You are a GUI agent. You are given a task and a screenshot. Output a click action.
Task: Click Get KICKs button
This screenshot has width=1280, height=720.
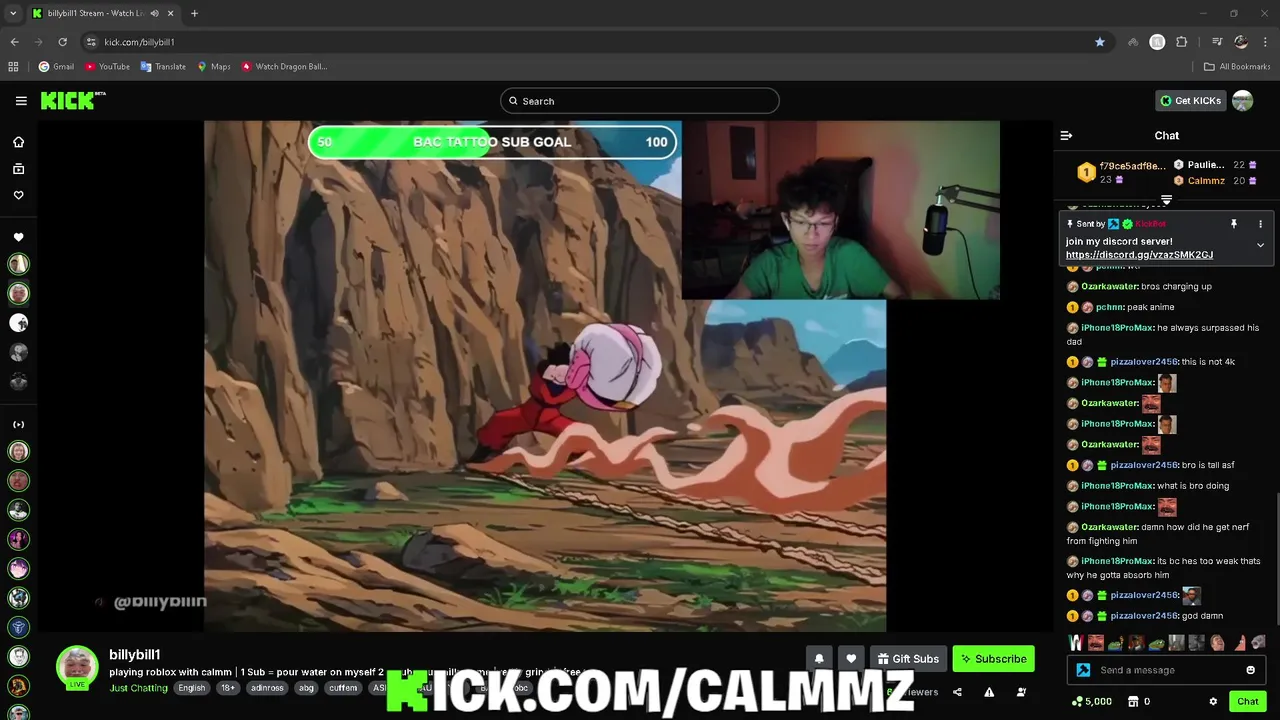(x=1190, y=101)
